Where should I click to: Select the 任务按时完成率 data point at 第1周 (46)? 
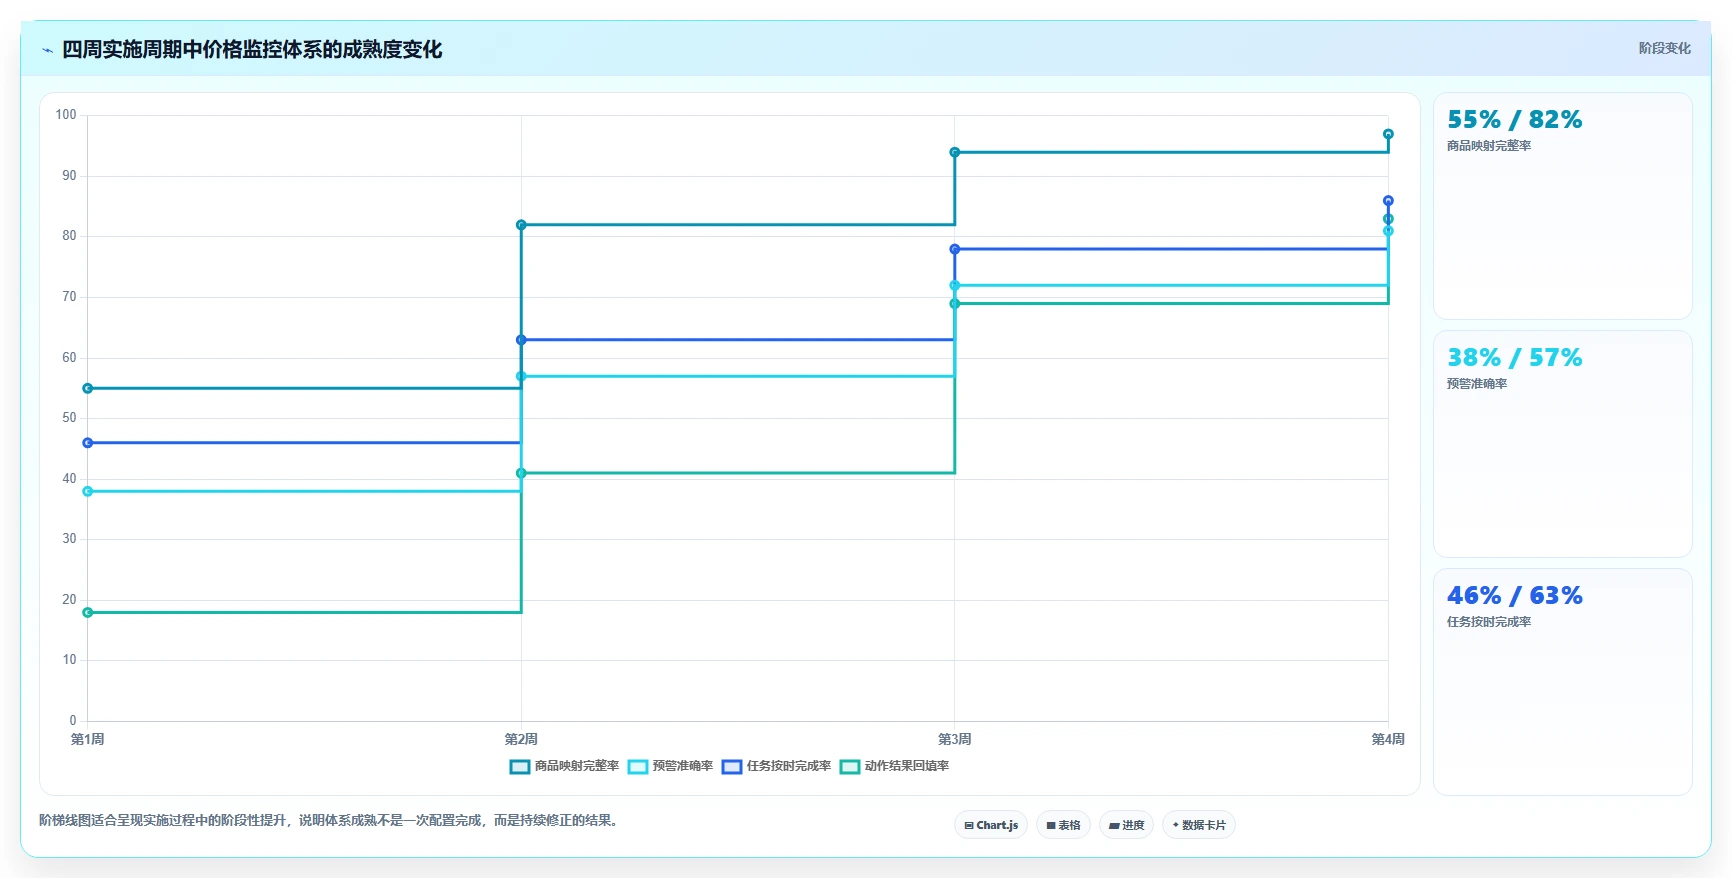(x=88, y=443)
